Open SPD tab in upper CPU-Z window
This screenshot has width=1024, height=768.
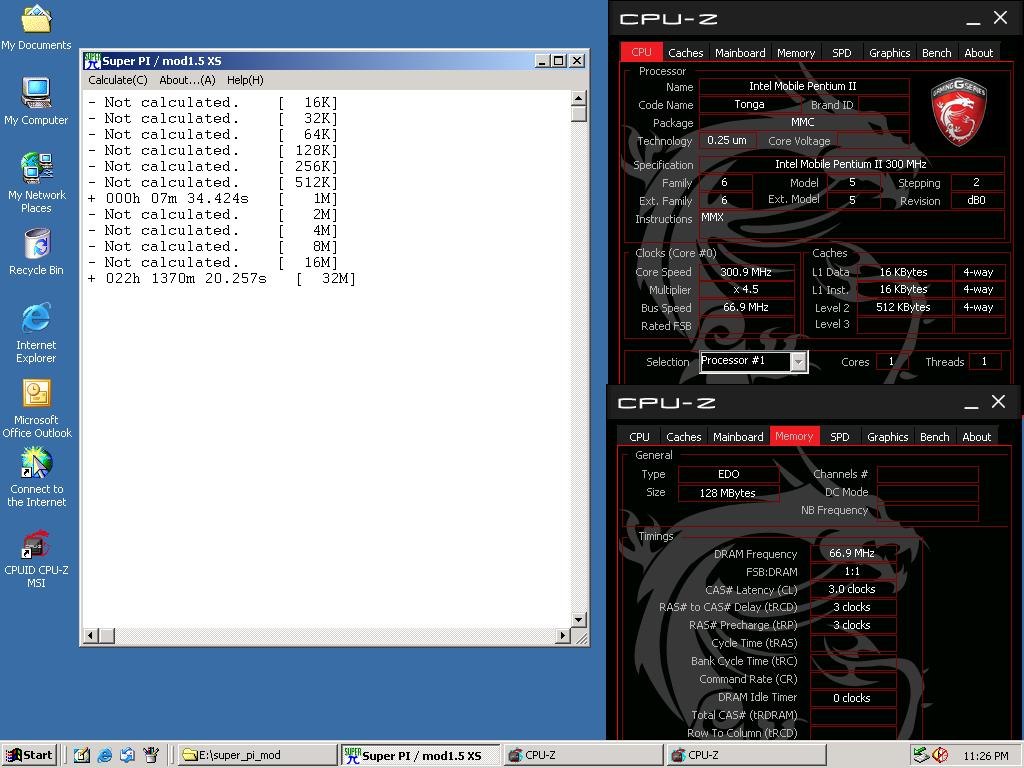coord(842,53)
